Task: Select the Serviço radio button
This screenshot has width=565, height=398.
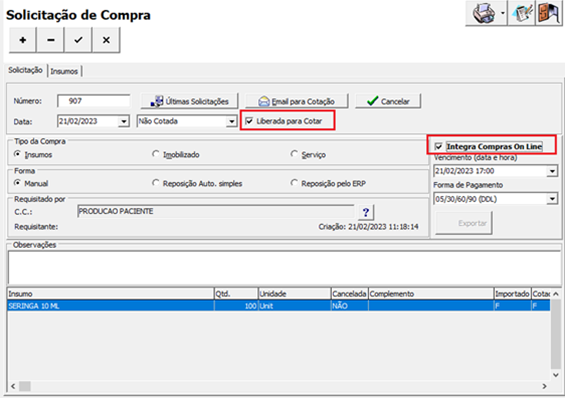Action: 294,154
